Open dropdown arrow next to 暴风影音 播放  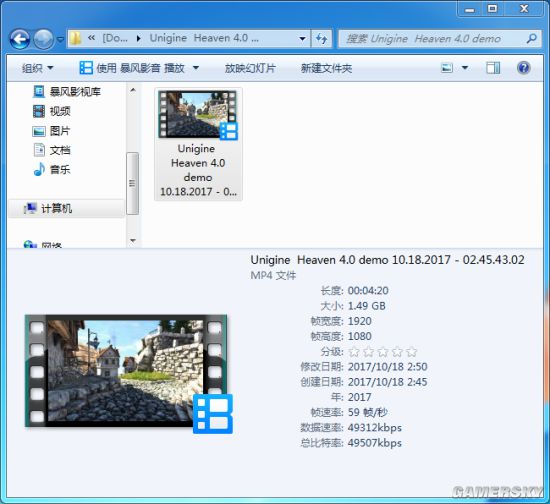click(x=196, y=68)
